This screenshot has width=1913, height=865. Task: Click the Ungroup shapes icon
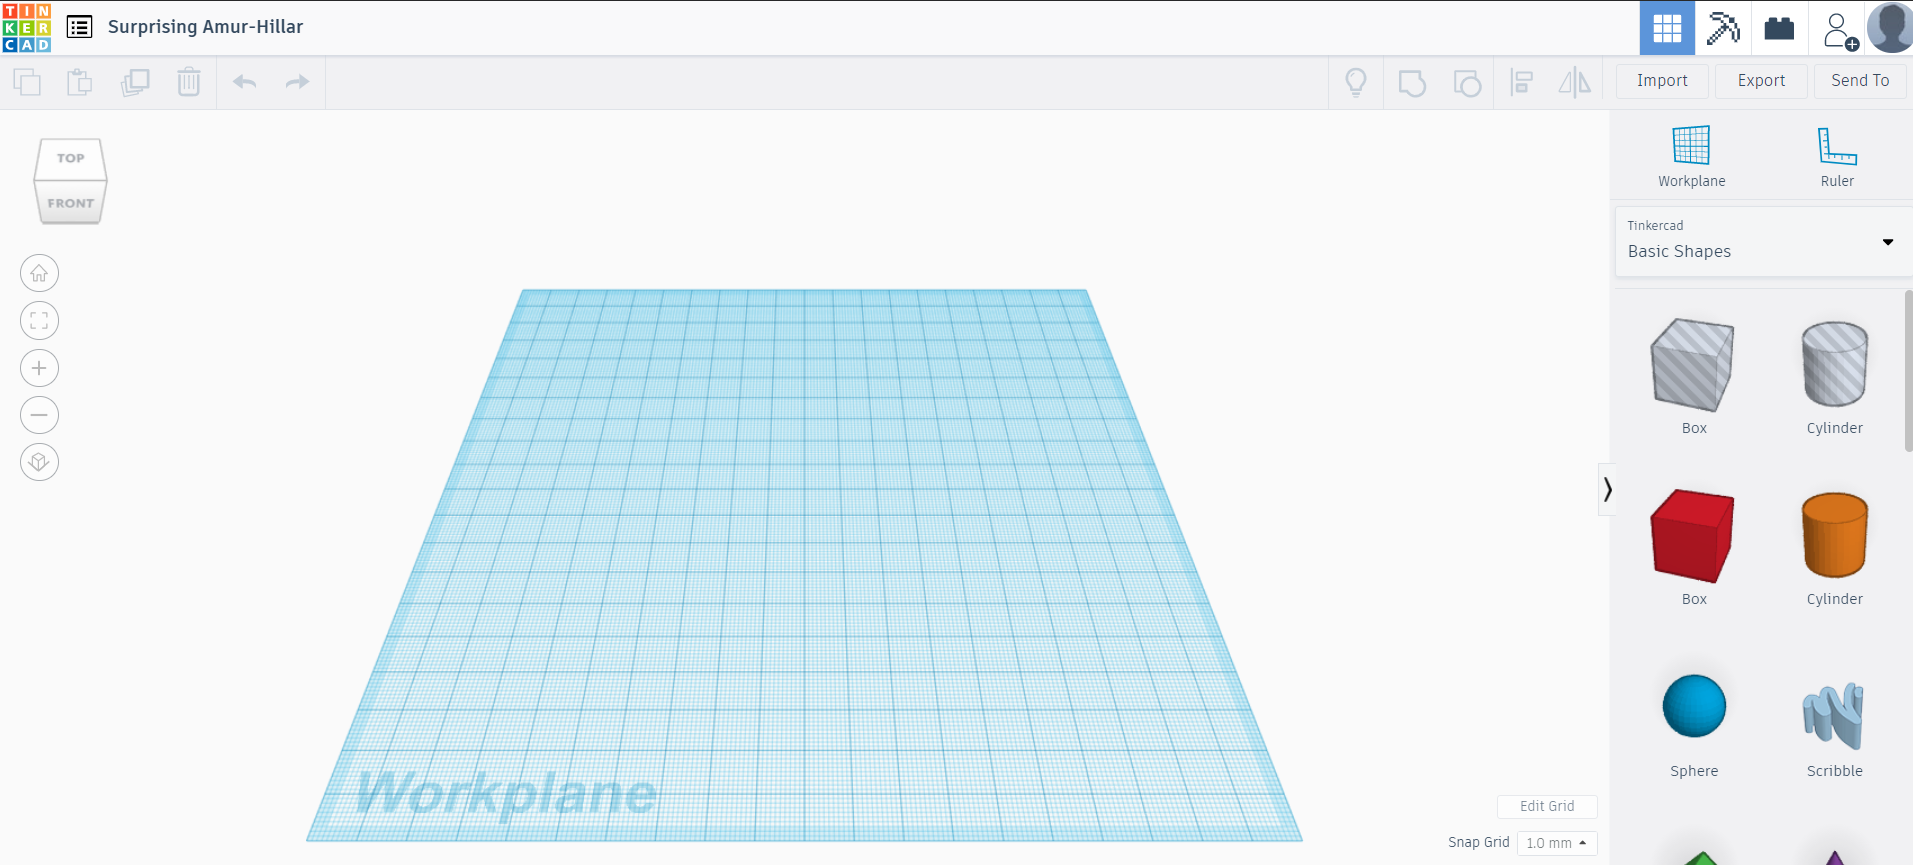pyautogui.click(x=1467, y=82)
